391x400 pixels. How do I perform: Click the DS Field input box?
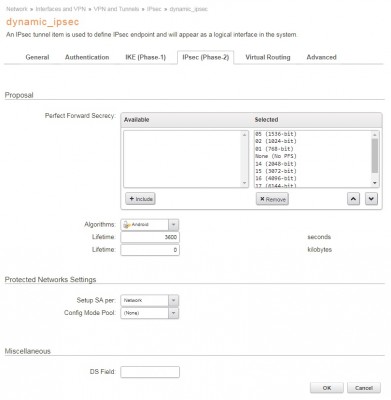pos(150,372)
